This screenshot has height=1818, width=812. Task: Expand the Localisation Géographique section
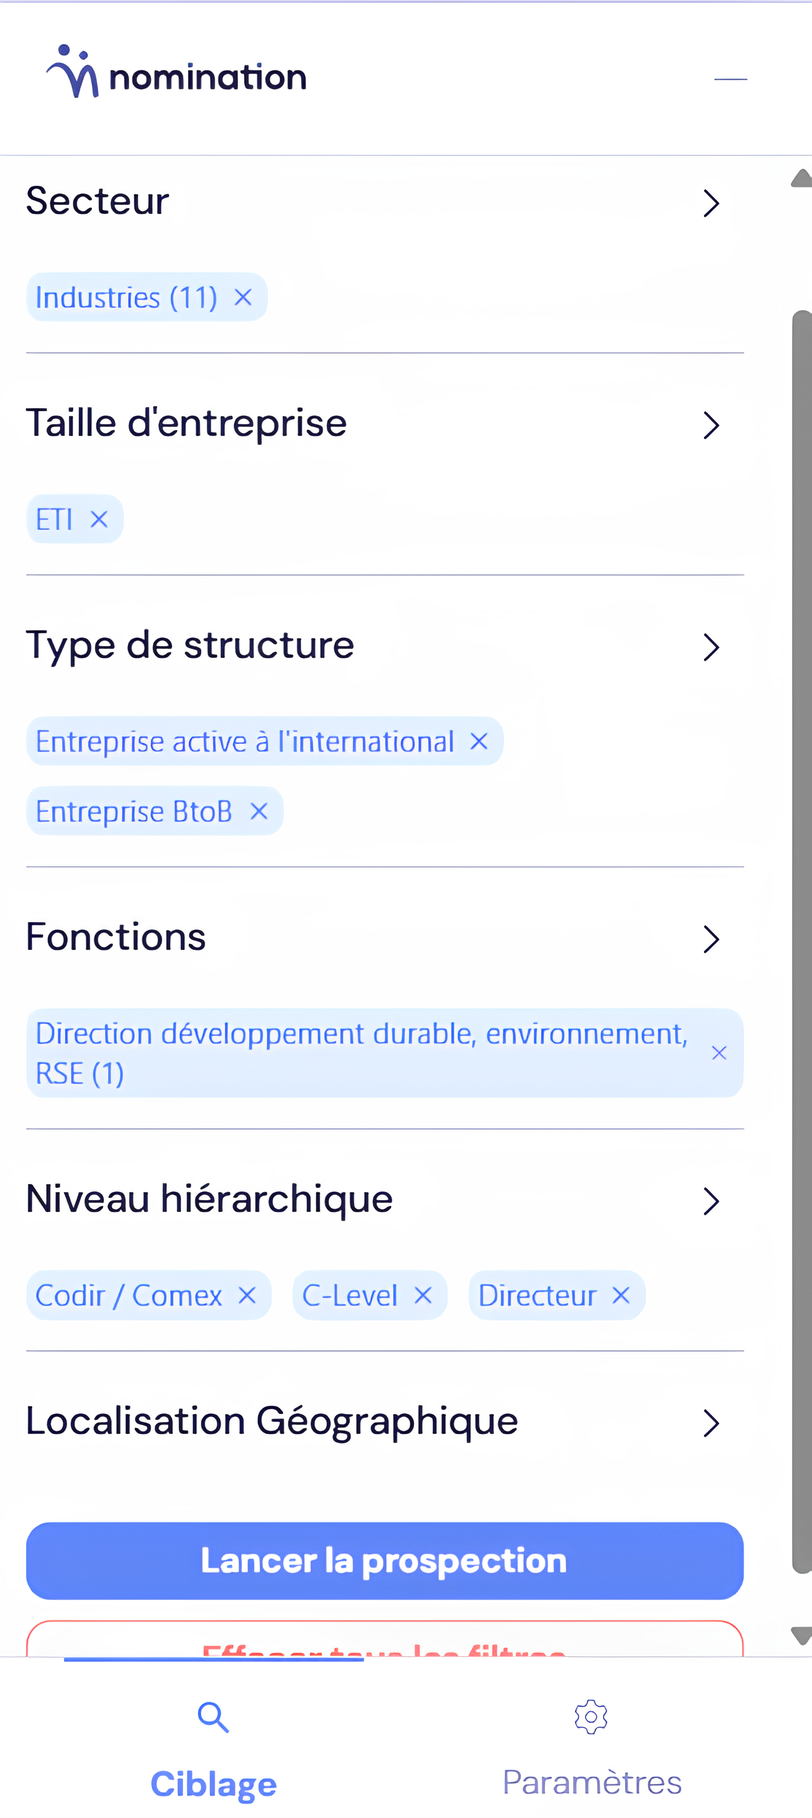coord(711,1423)
